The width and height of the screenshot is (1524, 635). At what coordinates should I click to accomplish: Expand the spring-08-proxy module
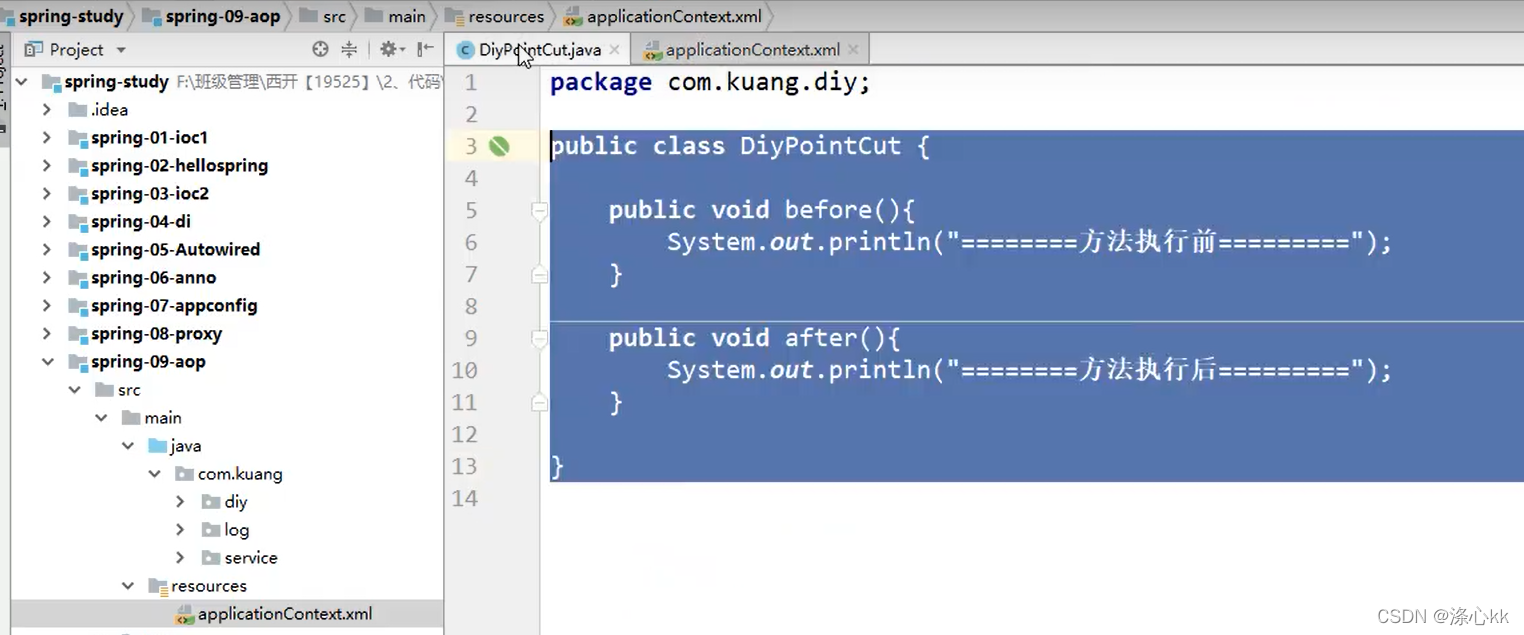tap(47, 334)
